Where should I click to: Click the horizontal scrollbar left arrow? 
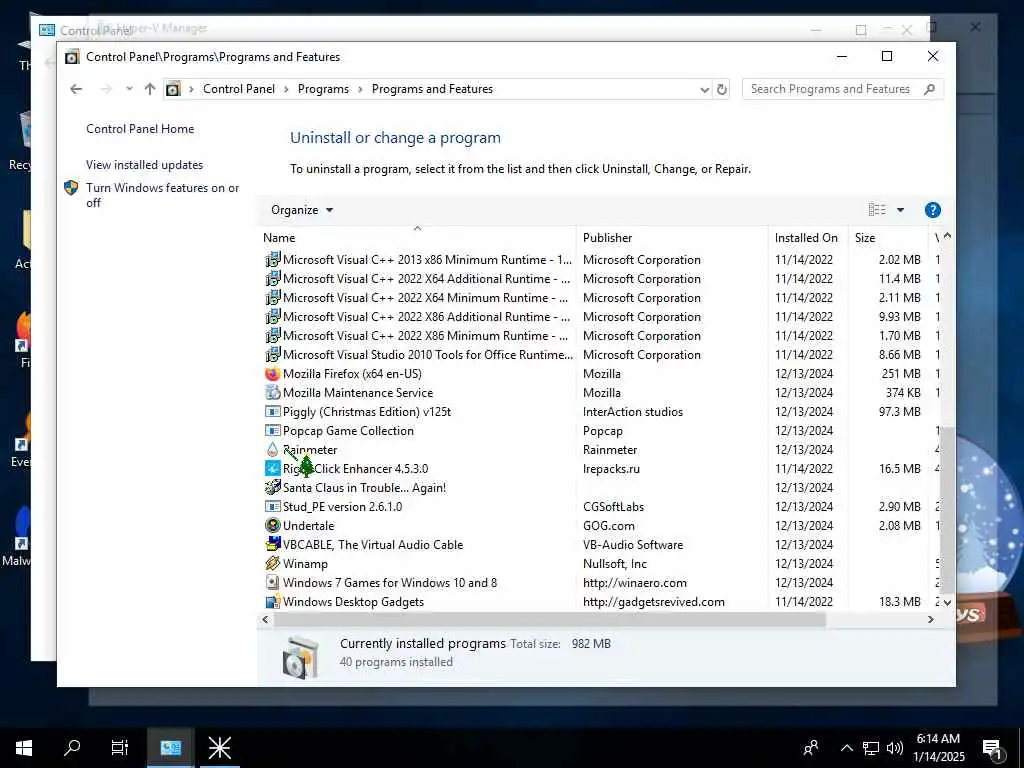click(x=265, y=620)
